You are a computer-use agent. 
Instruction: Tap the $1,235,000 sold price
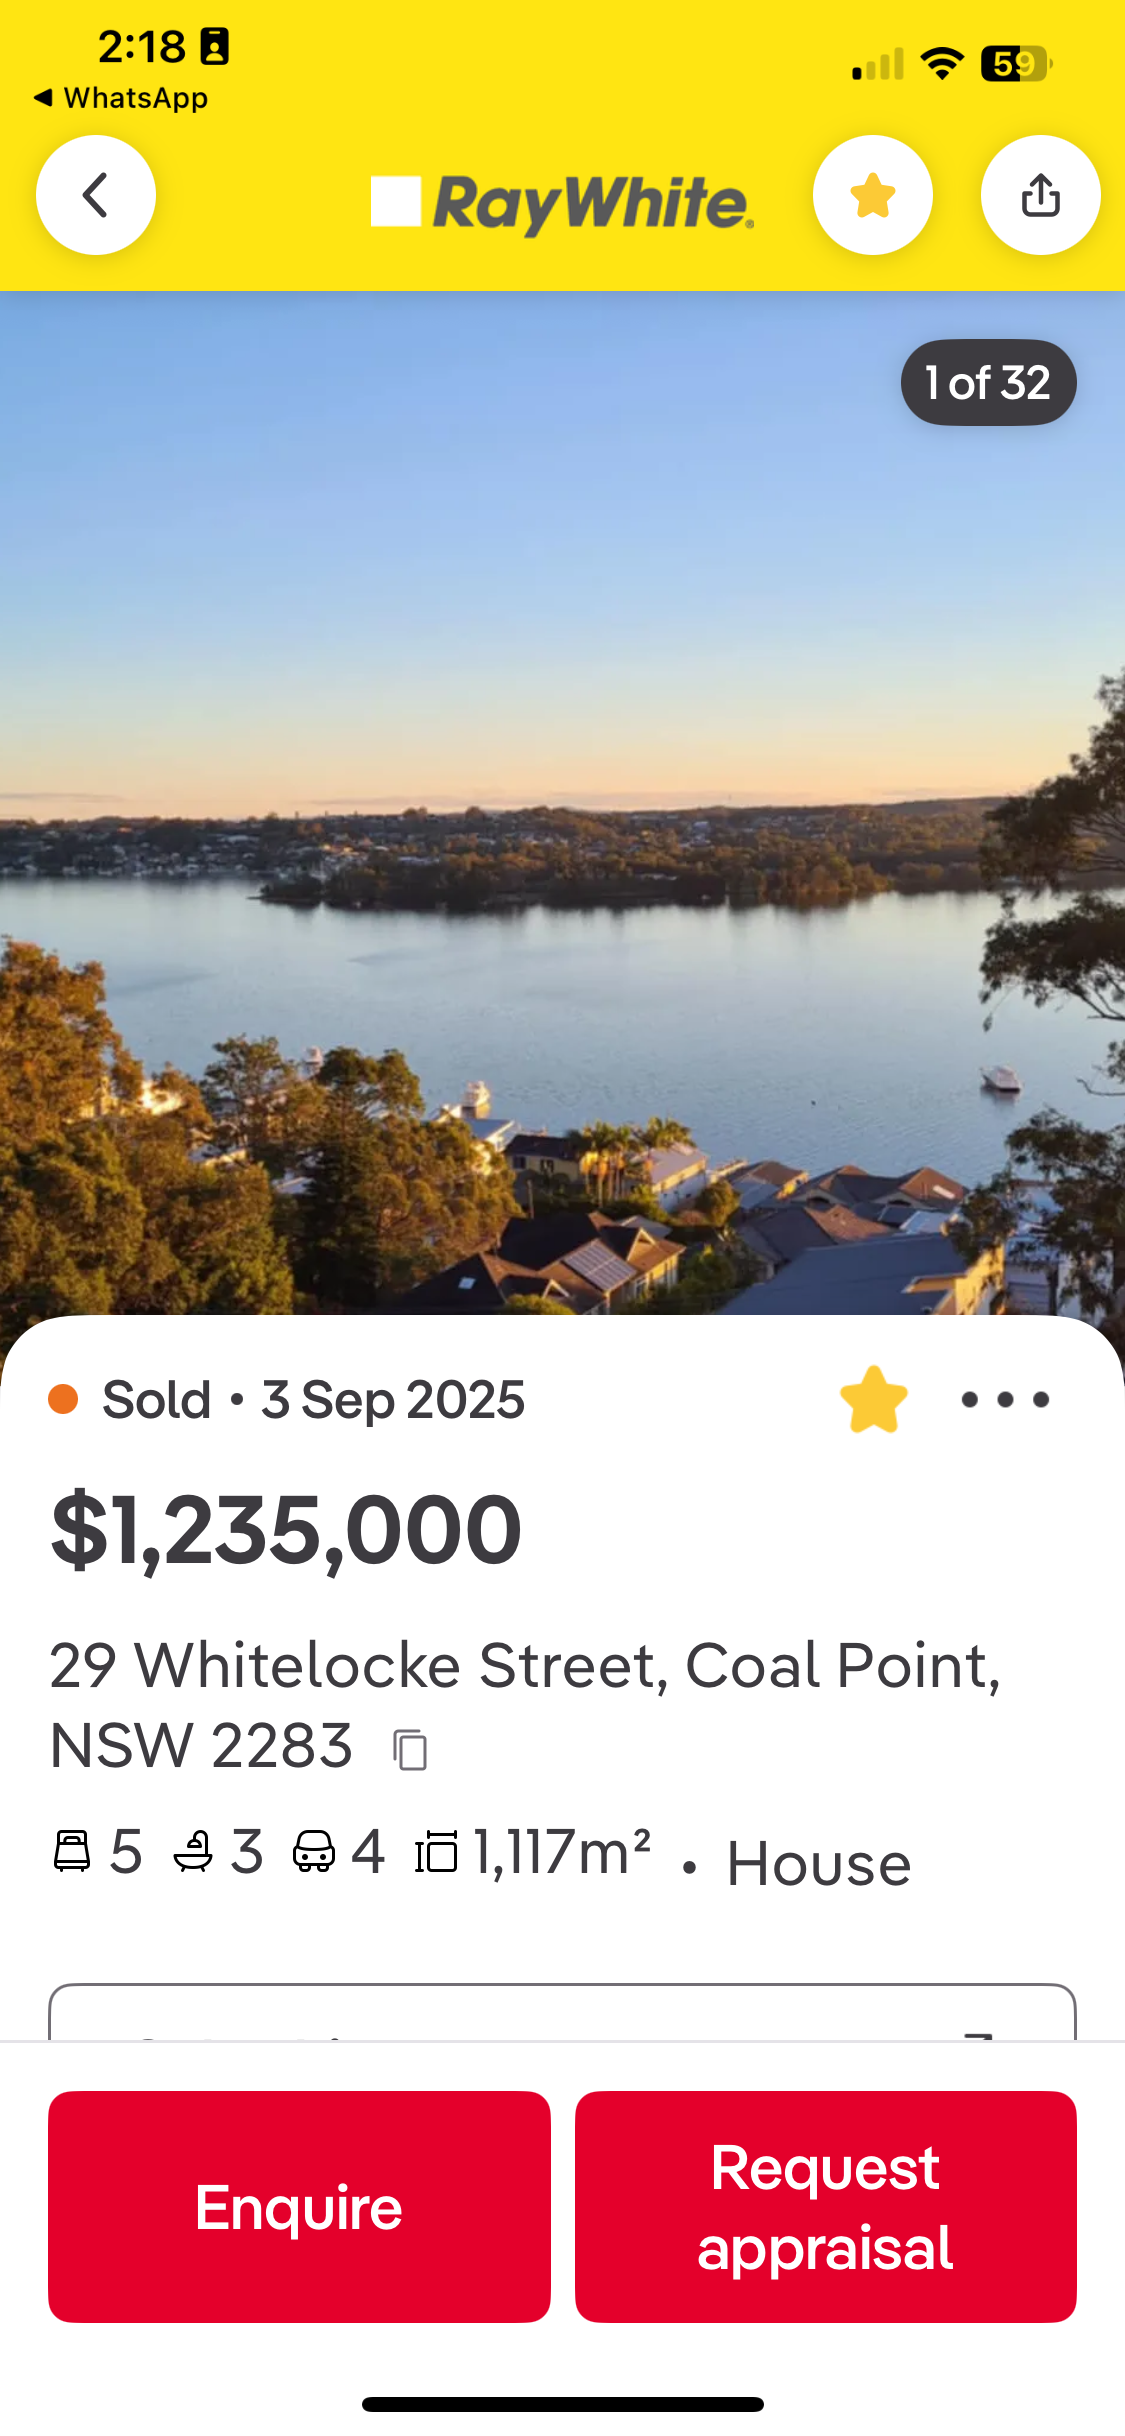tap(286, 1530)
